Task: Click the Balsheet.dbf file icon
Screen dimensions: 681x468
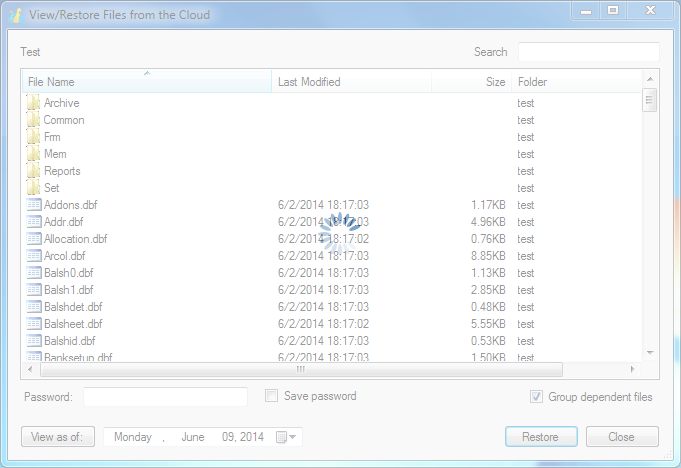Action: coord(34,323)
